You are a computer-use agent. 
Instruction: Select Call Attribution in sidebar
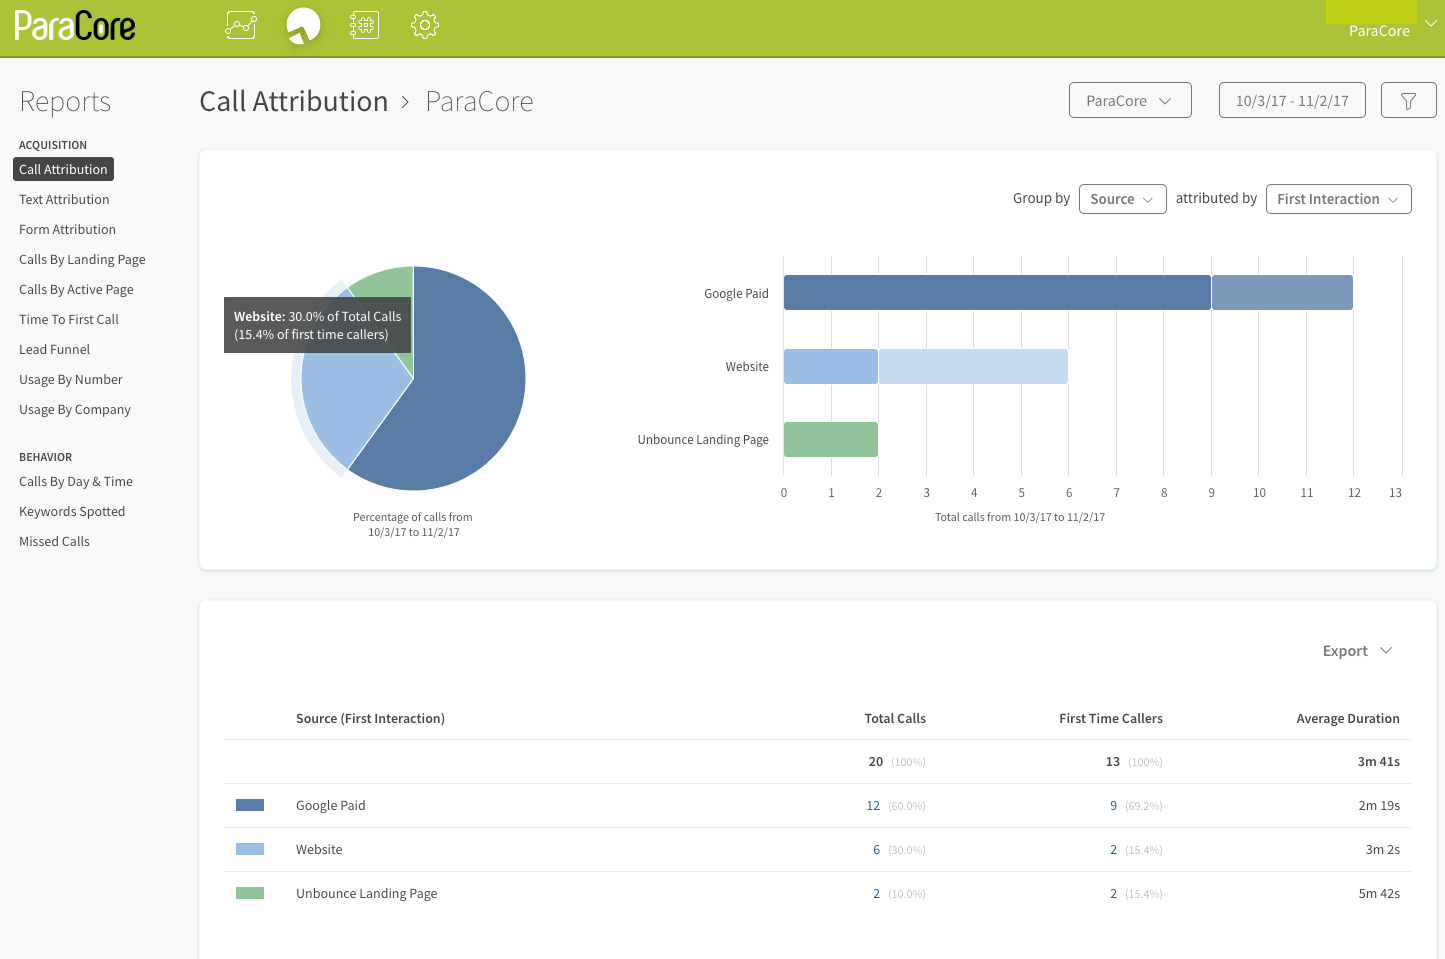[x=63, y=169]
